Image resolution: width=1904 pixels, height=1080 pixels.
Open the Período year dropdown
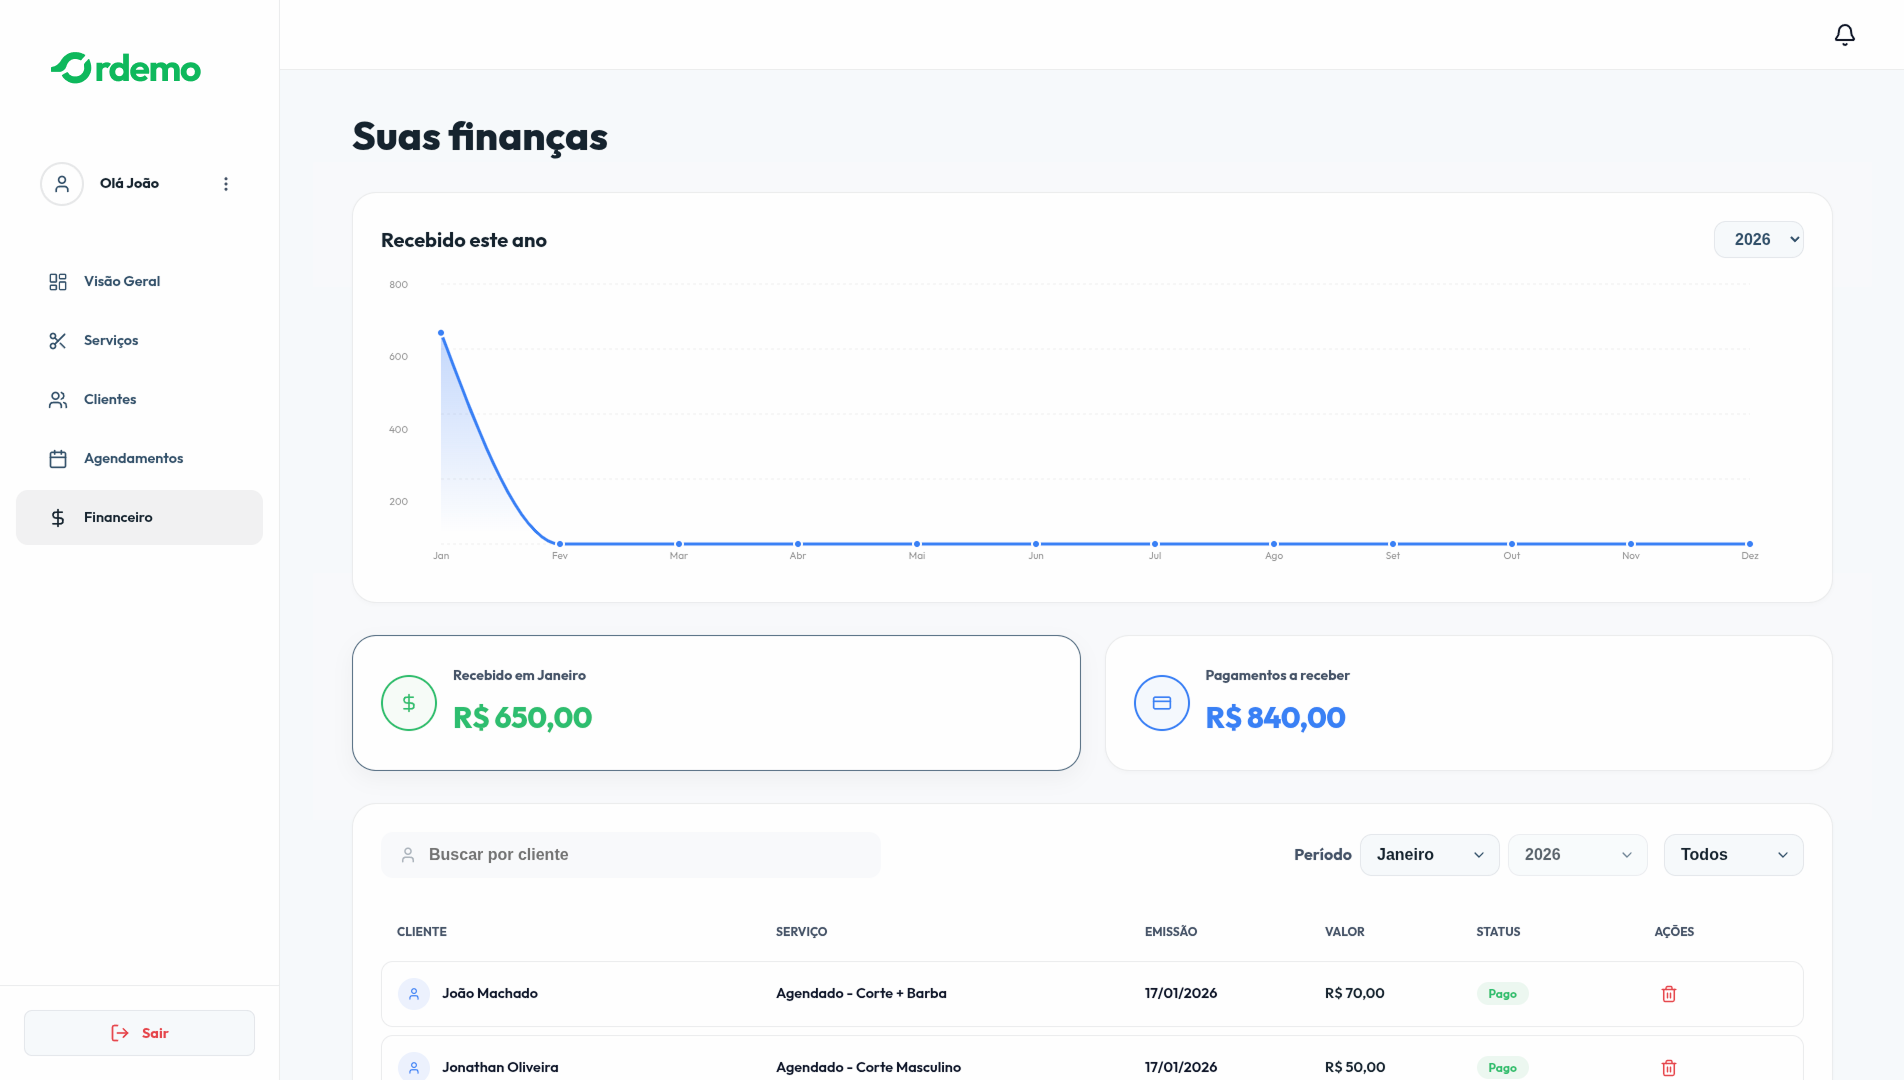tap(1577, 855)
